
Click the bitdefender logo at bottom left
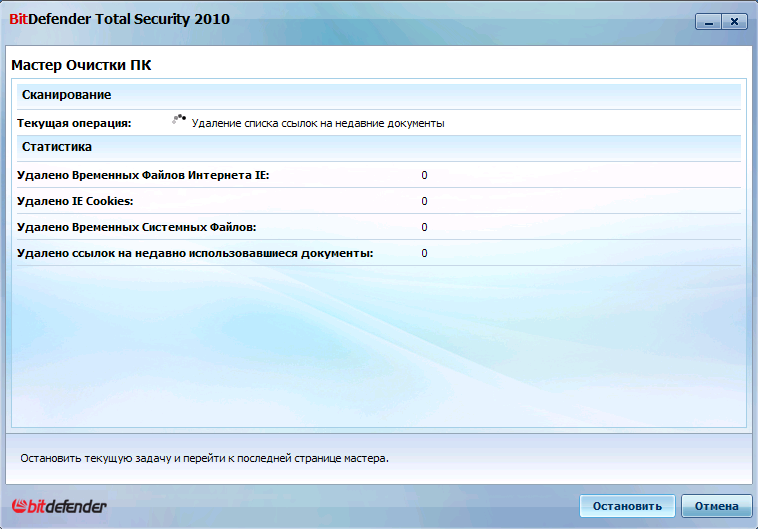(59, 506)
